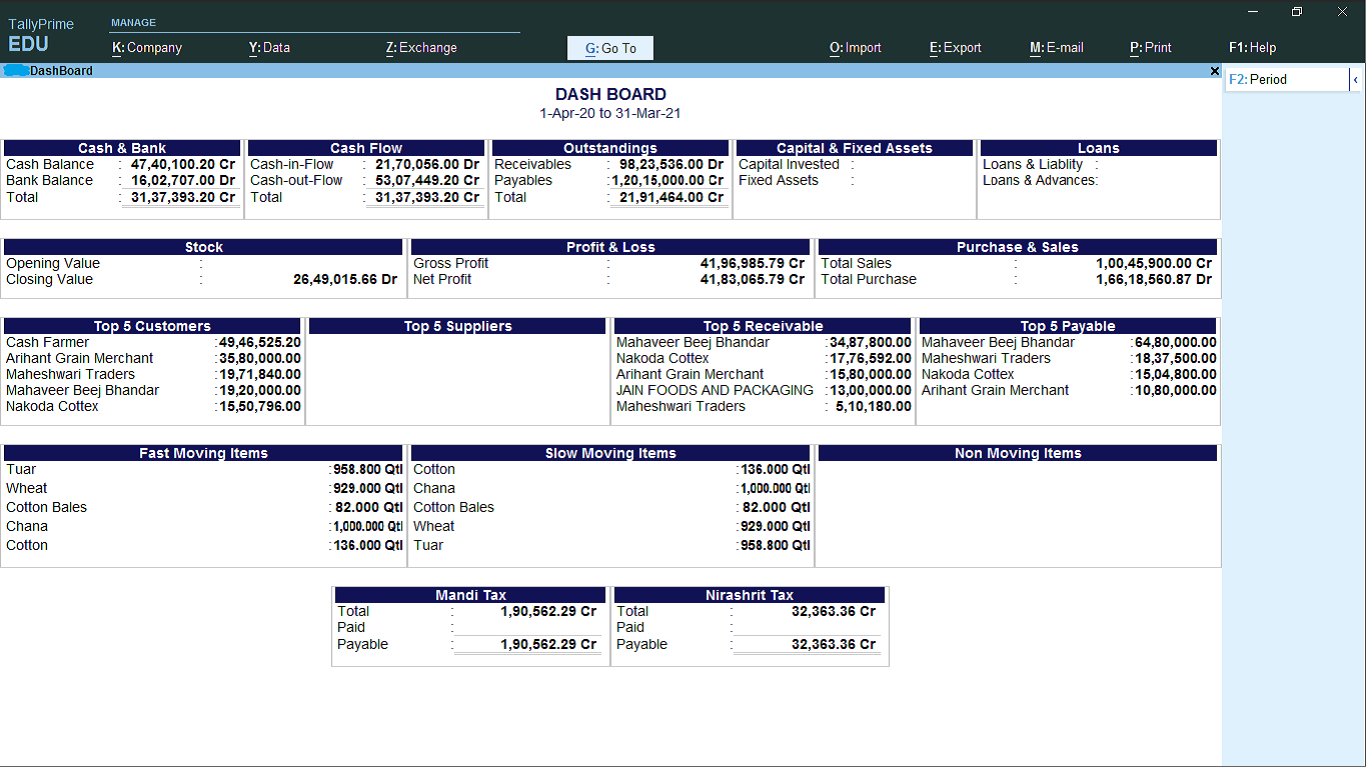The width and height of the screenshot is (1366, 767).
Task: Open the Z: Exchange menu
Action: pos(421,48)
